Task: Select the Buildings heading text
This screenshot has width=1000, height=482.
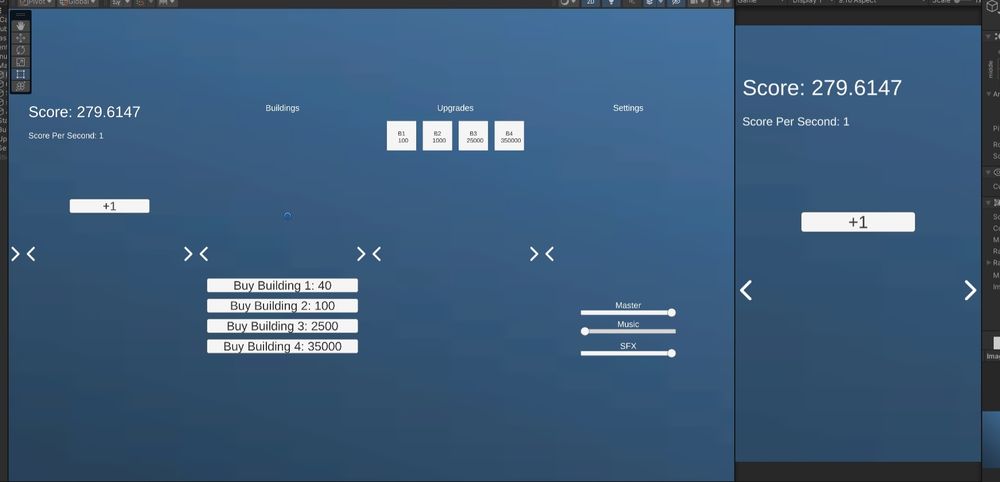Action: pos(282,108)
